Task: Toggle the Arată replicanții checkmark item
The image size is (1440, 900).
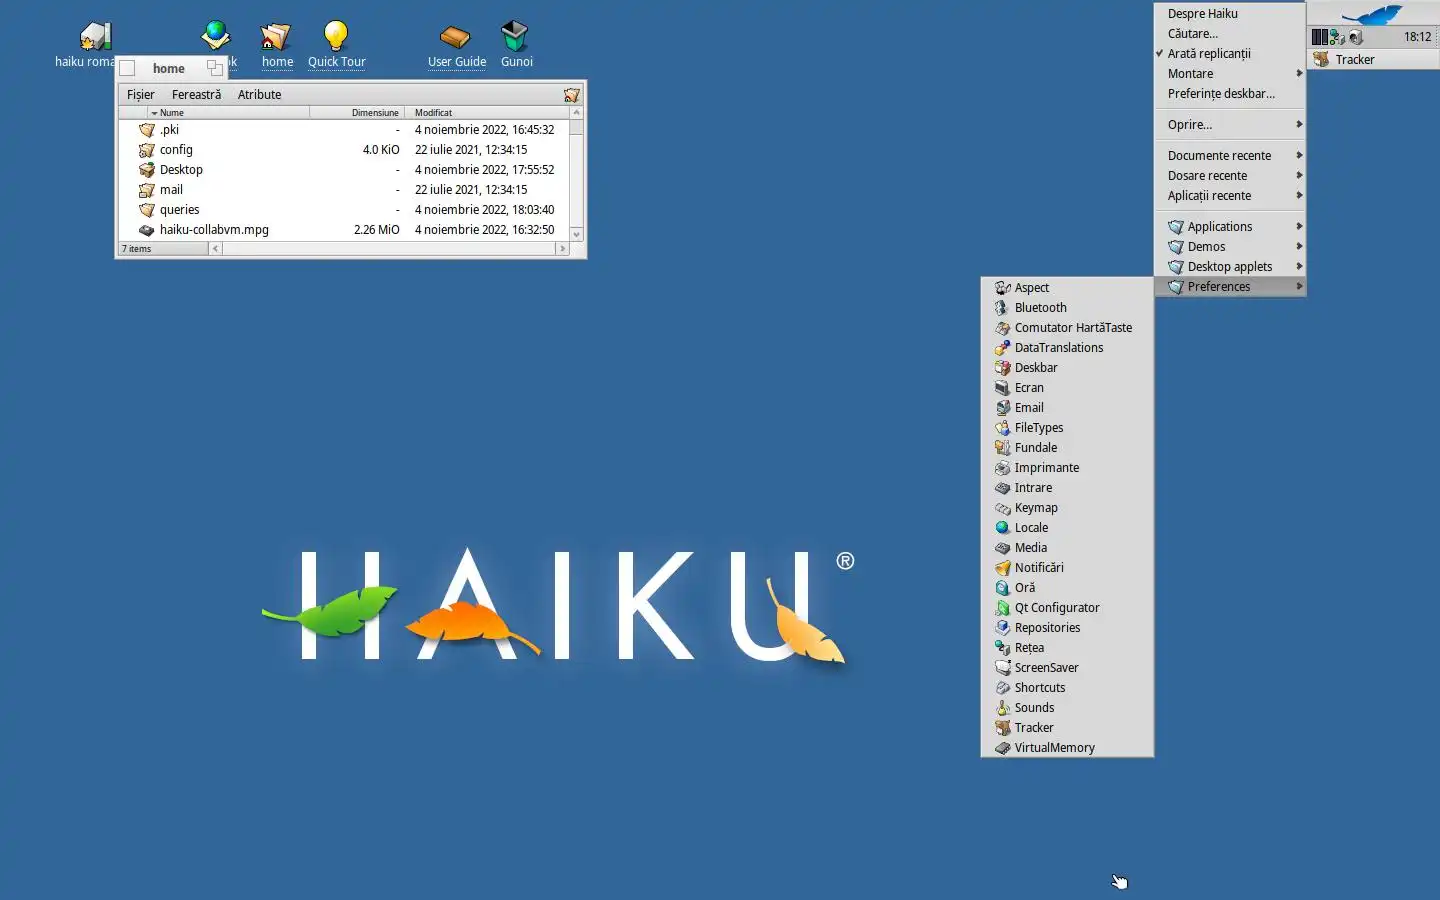Action: pyautogui.click(x=1230, y=54)
